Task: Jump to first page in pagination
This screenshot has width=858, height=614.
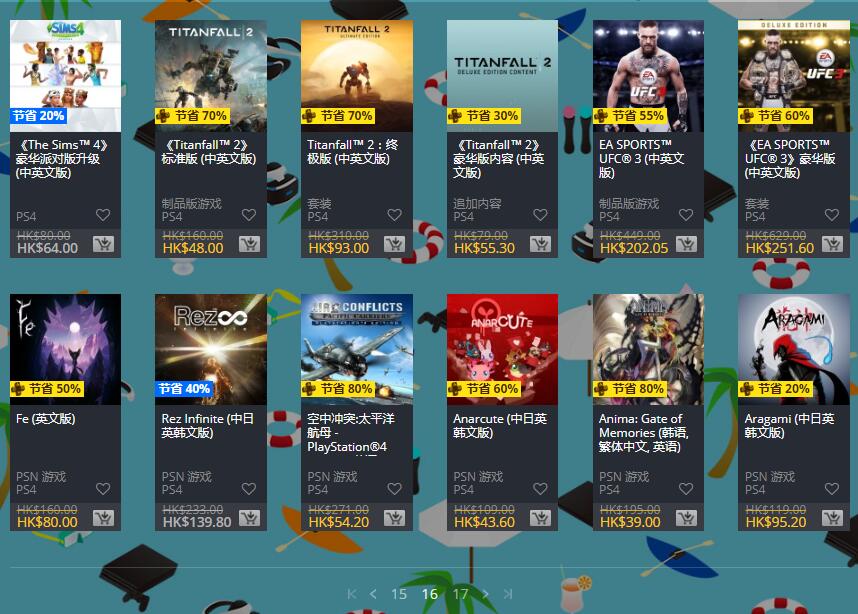Action: point(352,594)
